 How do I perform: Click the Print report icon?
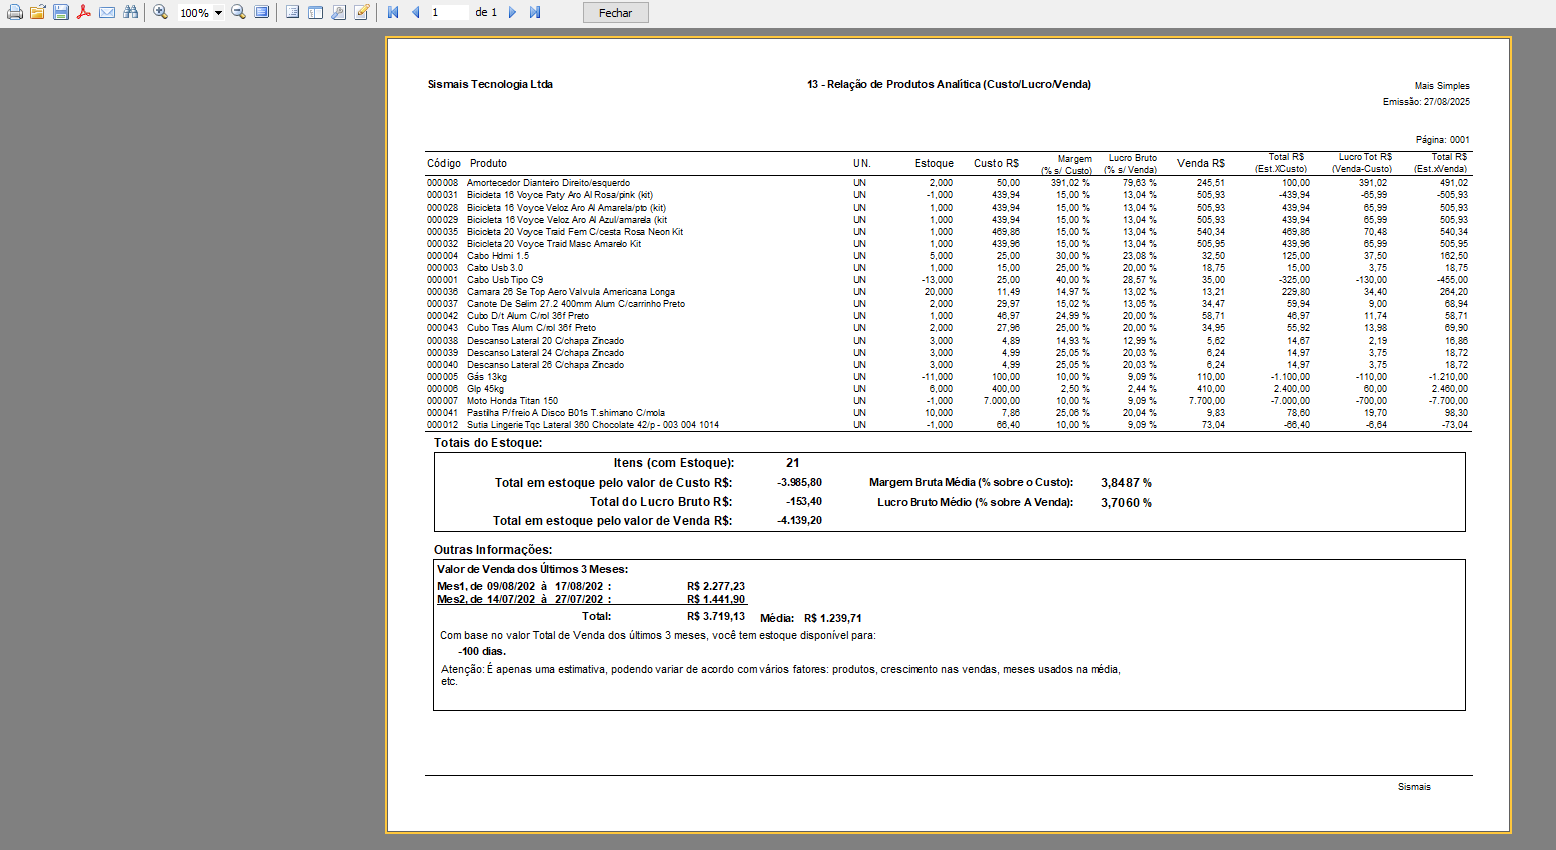point(14,13)
